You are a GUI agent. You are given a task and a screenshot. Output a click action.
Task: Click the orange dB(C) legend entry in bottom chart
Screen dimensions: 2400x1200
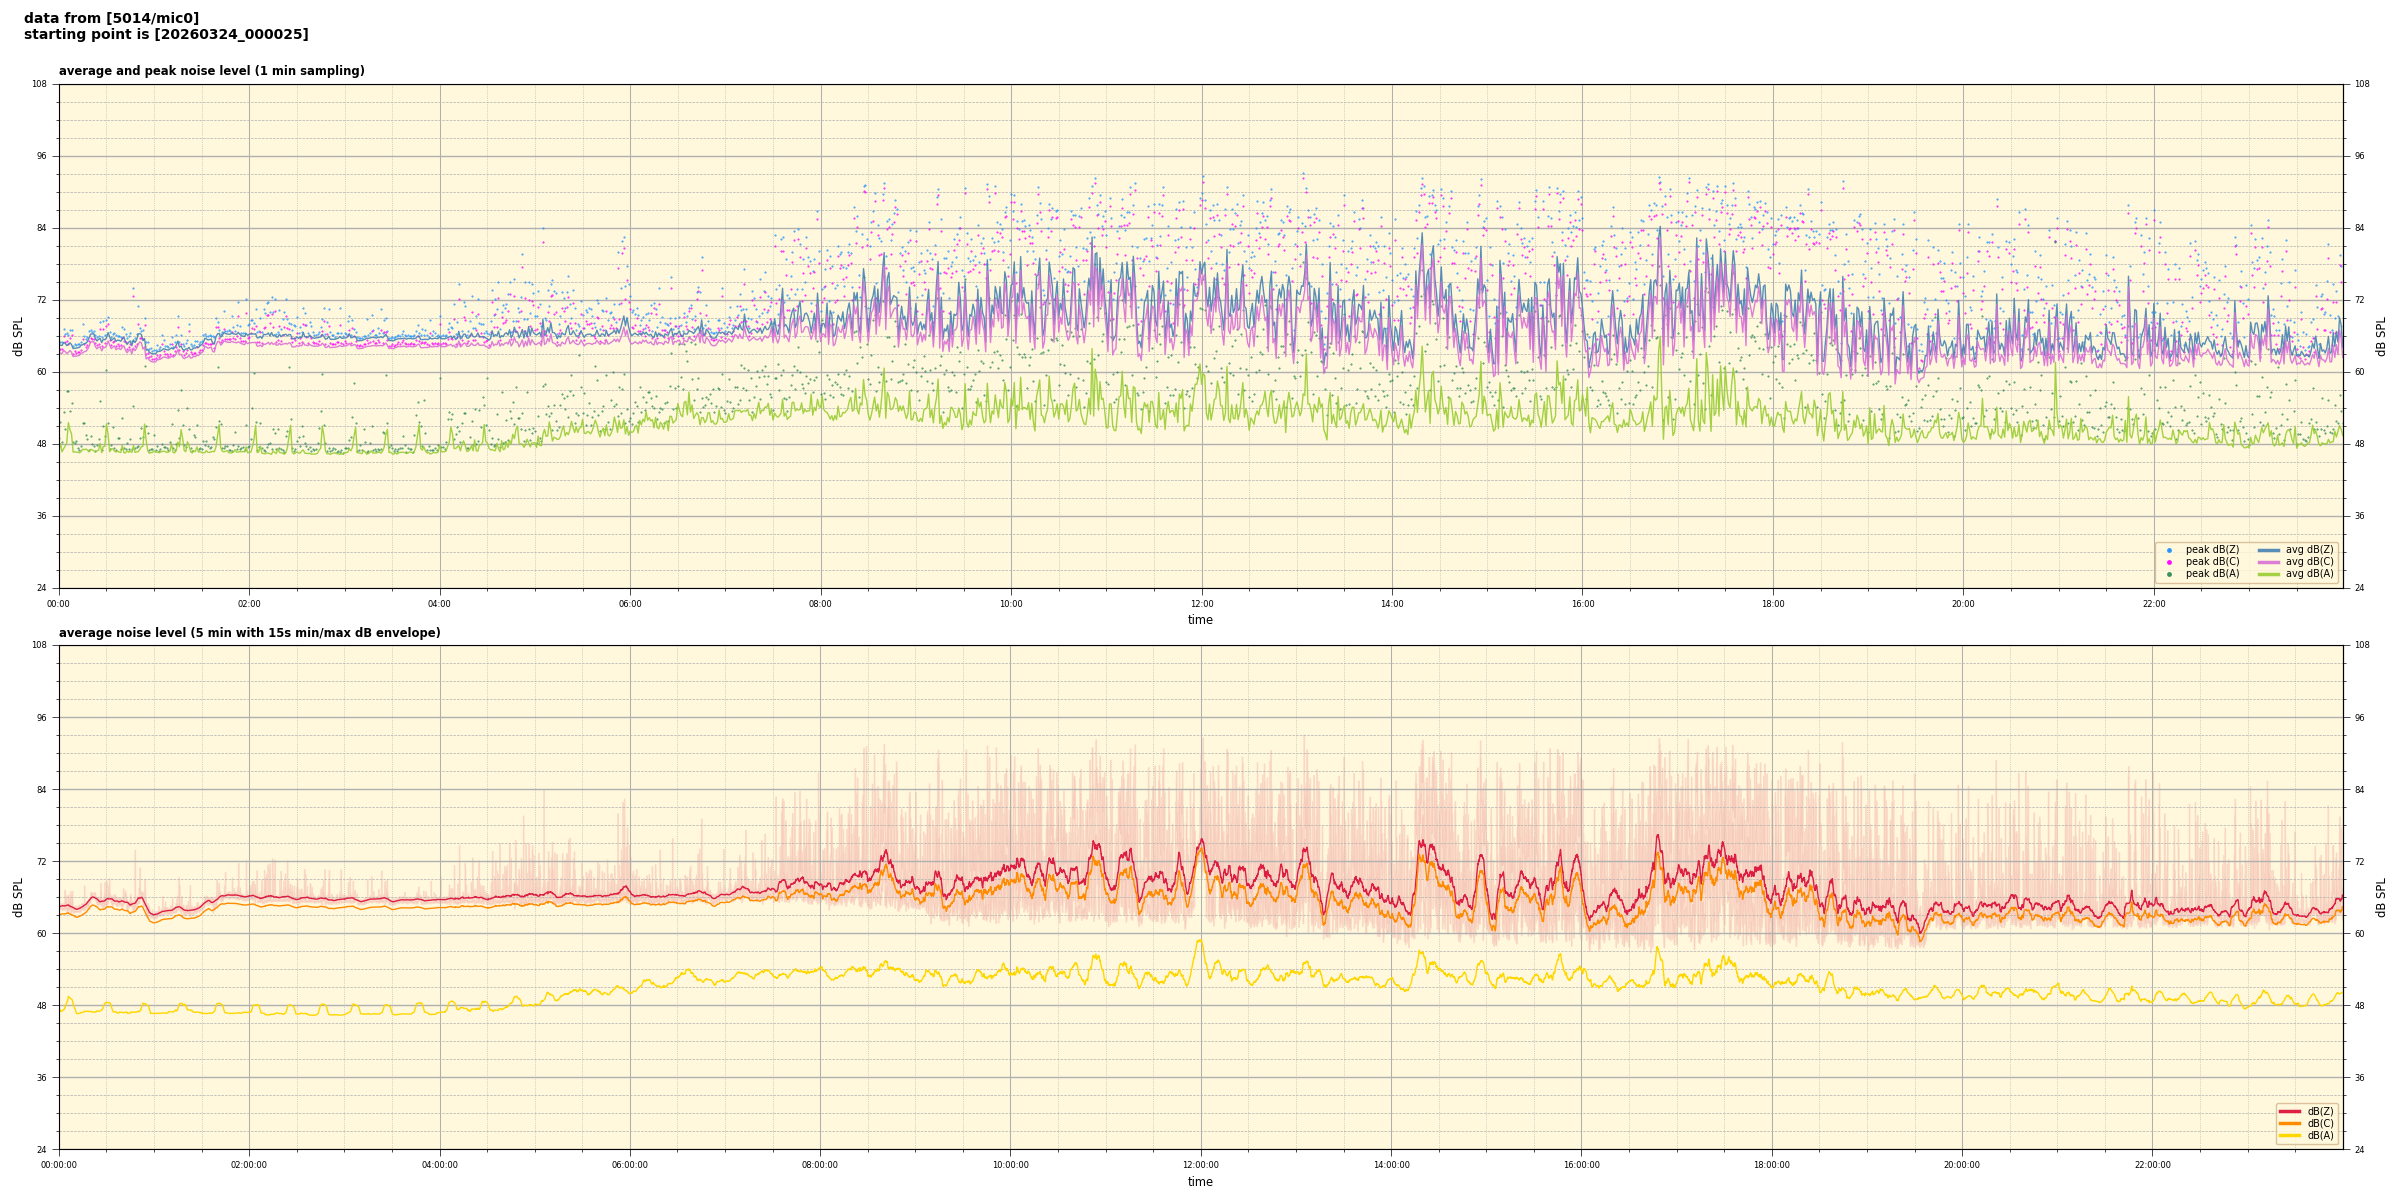[2290, 1123]
